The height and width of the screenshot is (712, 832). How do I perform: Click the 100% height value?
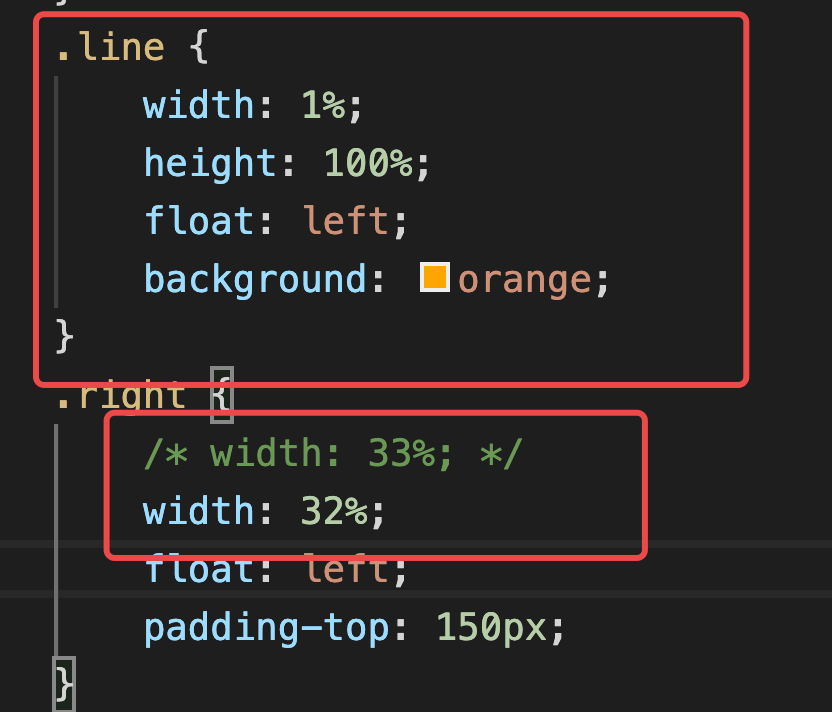pyautogui.click(x=367, y=162)
